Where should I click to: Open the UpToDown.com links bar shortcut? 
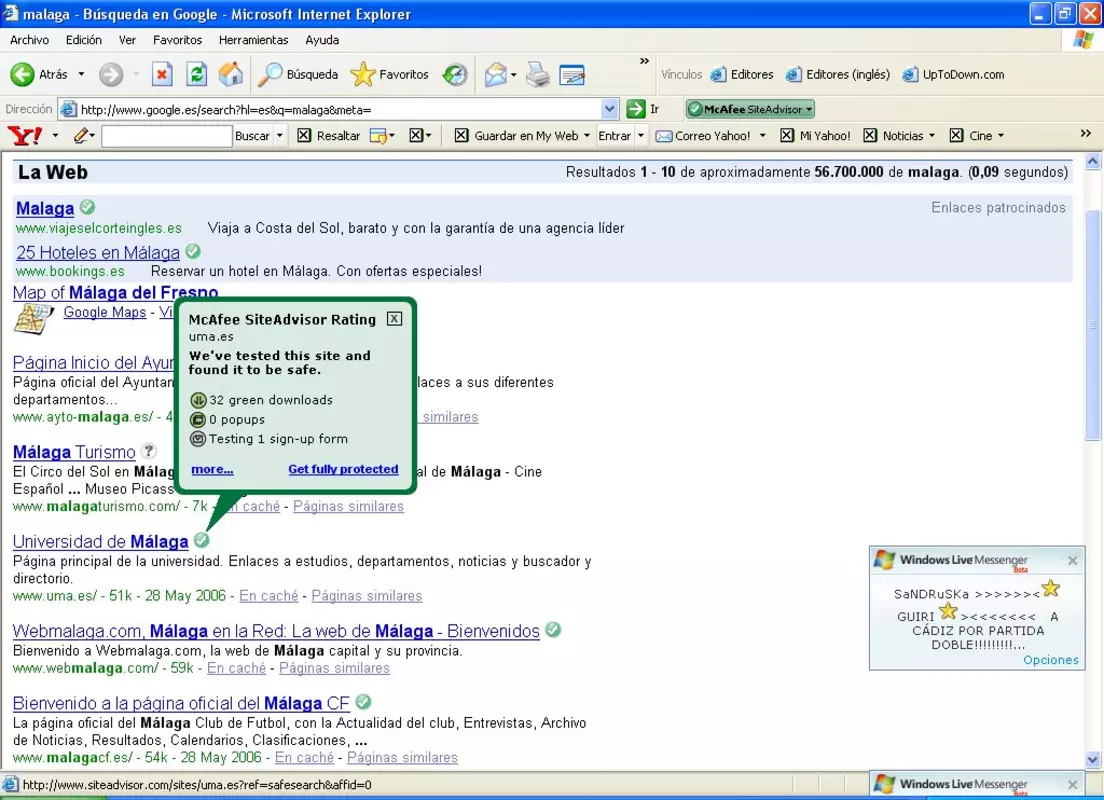[953, 75]
